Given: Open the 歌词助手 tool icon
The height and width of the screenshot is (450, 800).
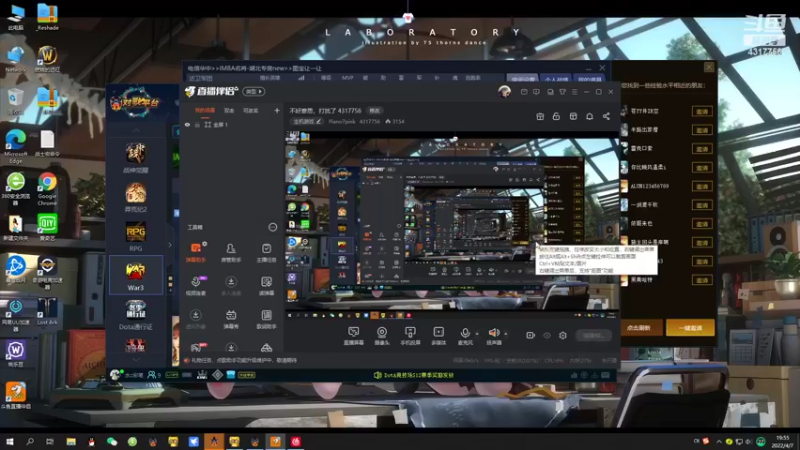Looking at the screenshot, I should [266, 319].
